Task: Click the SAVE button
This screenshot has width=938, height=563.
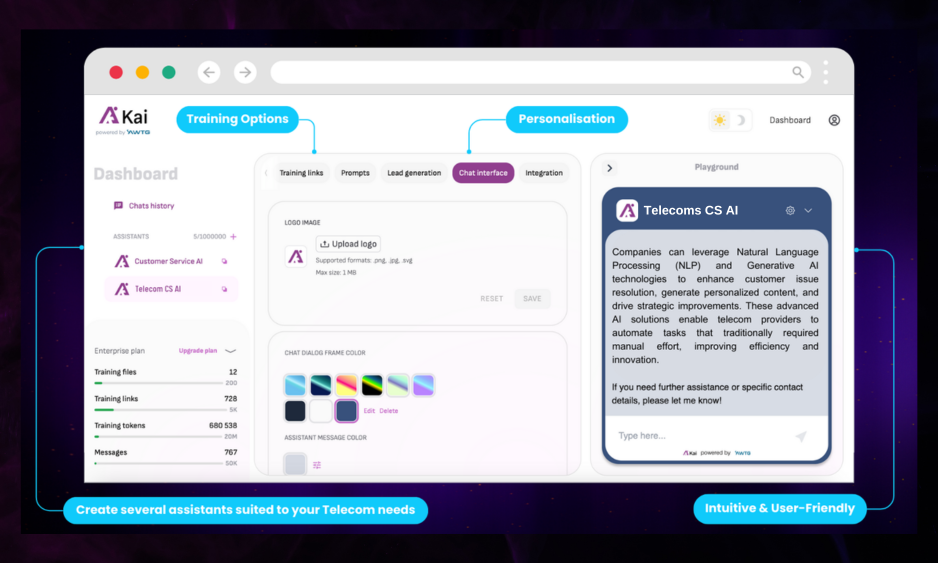Action: coord(532,299)
